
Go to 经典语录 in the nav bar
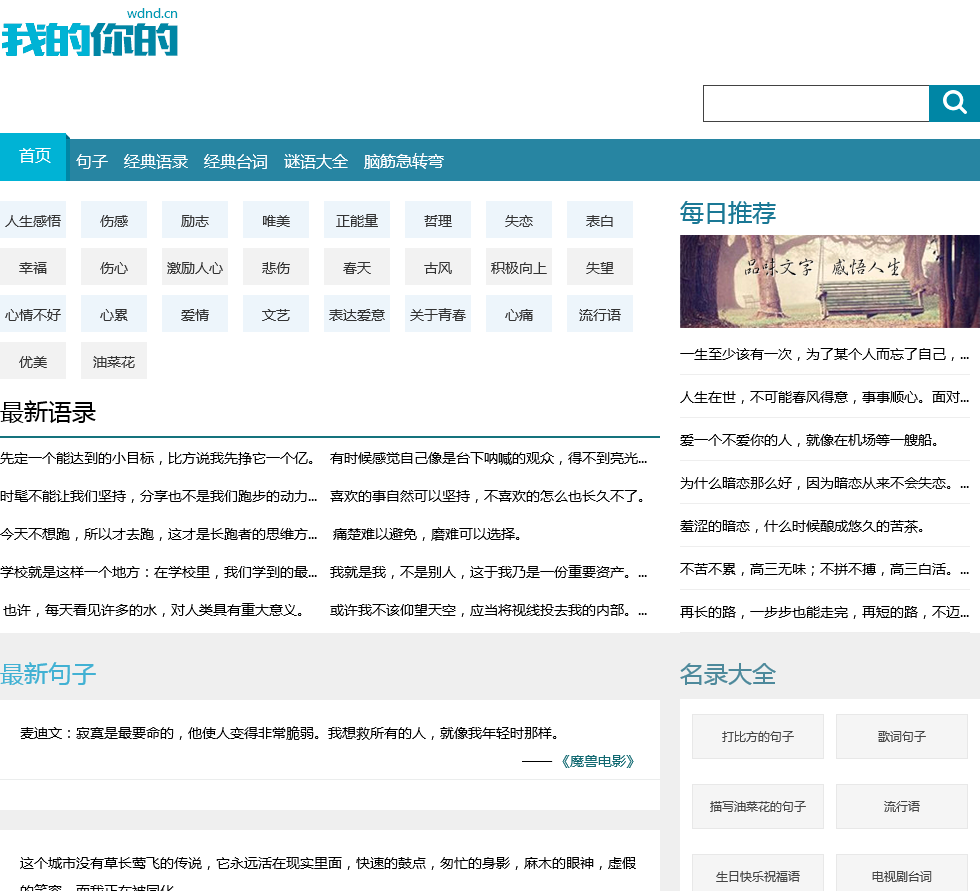pyautogui.click(x=156, y=162)
